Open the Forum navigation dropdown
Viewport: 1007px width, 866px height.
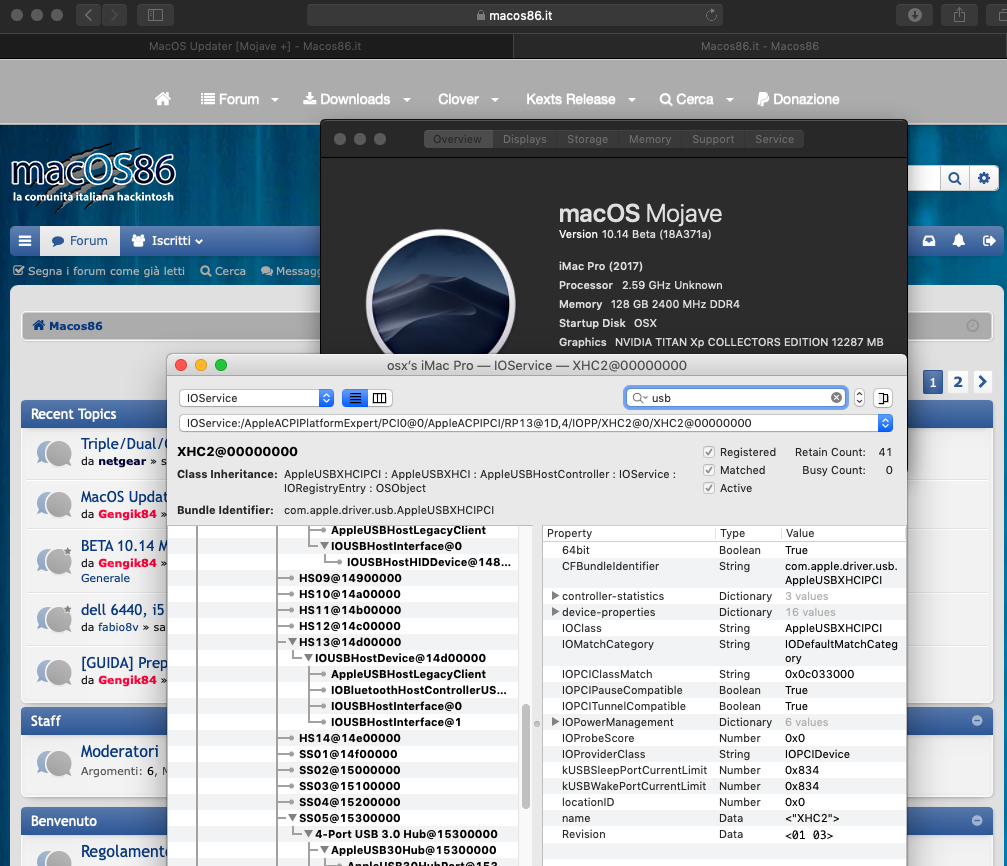point(240,99)
